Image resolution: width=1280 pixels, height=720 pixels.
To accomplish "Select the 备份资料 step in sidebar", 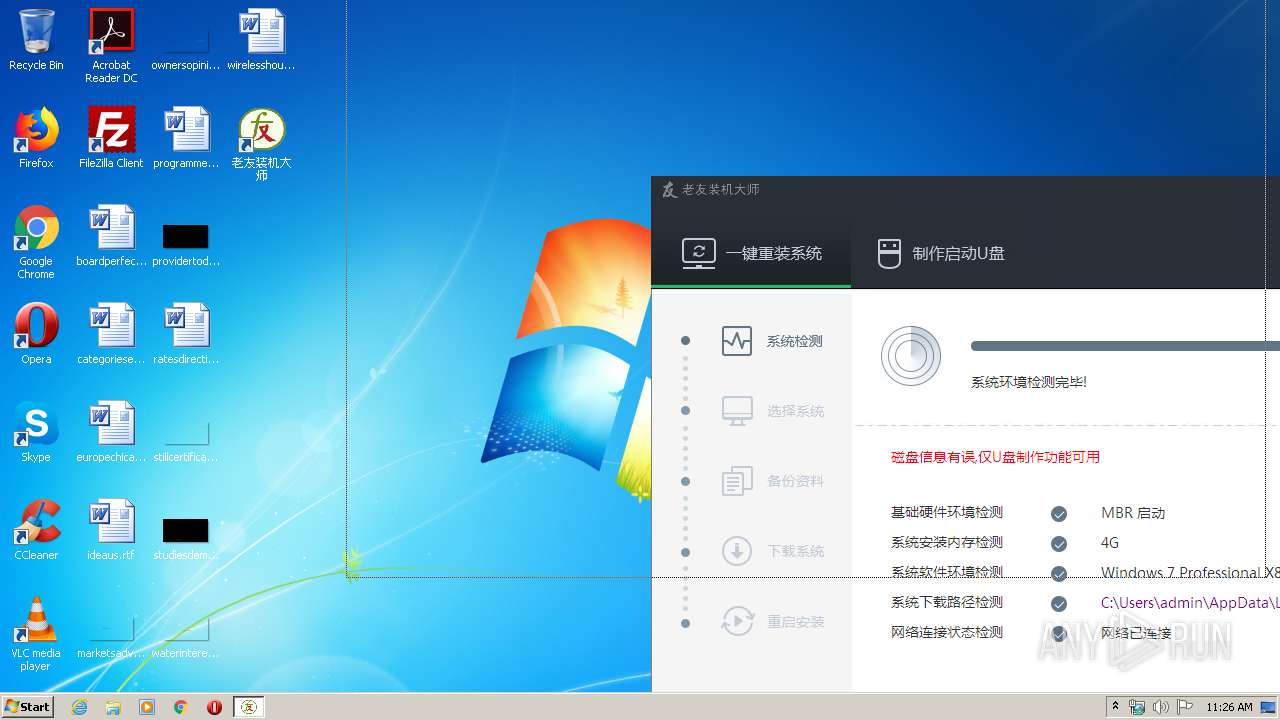I will pyautogui.click(x=772, y=481).
